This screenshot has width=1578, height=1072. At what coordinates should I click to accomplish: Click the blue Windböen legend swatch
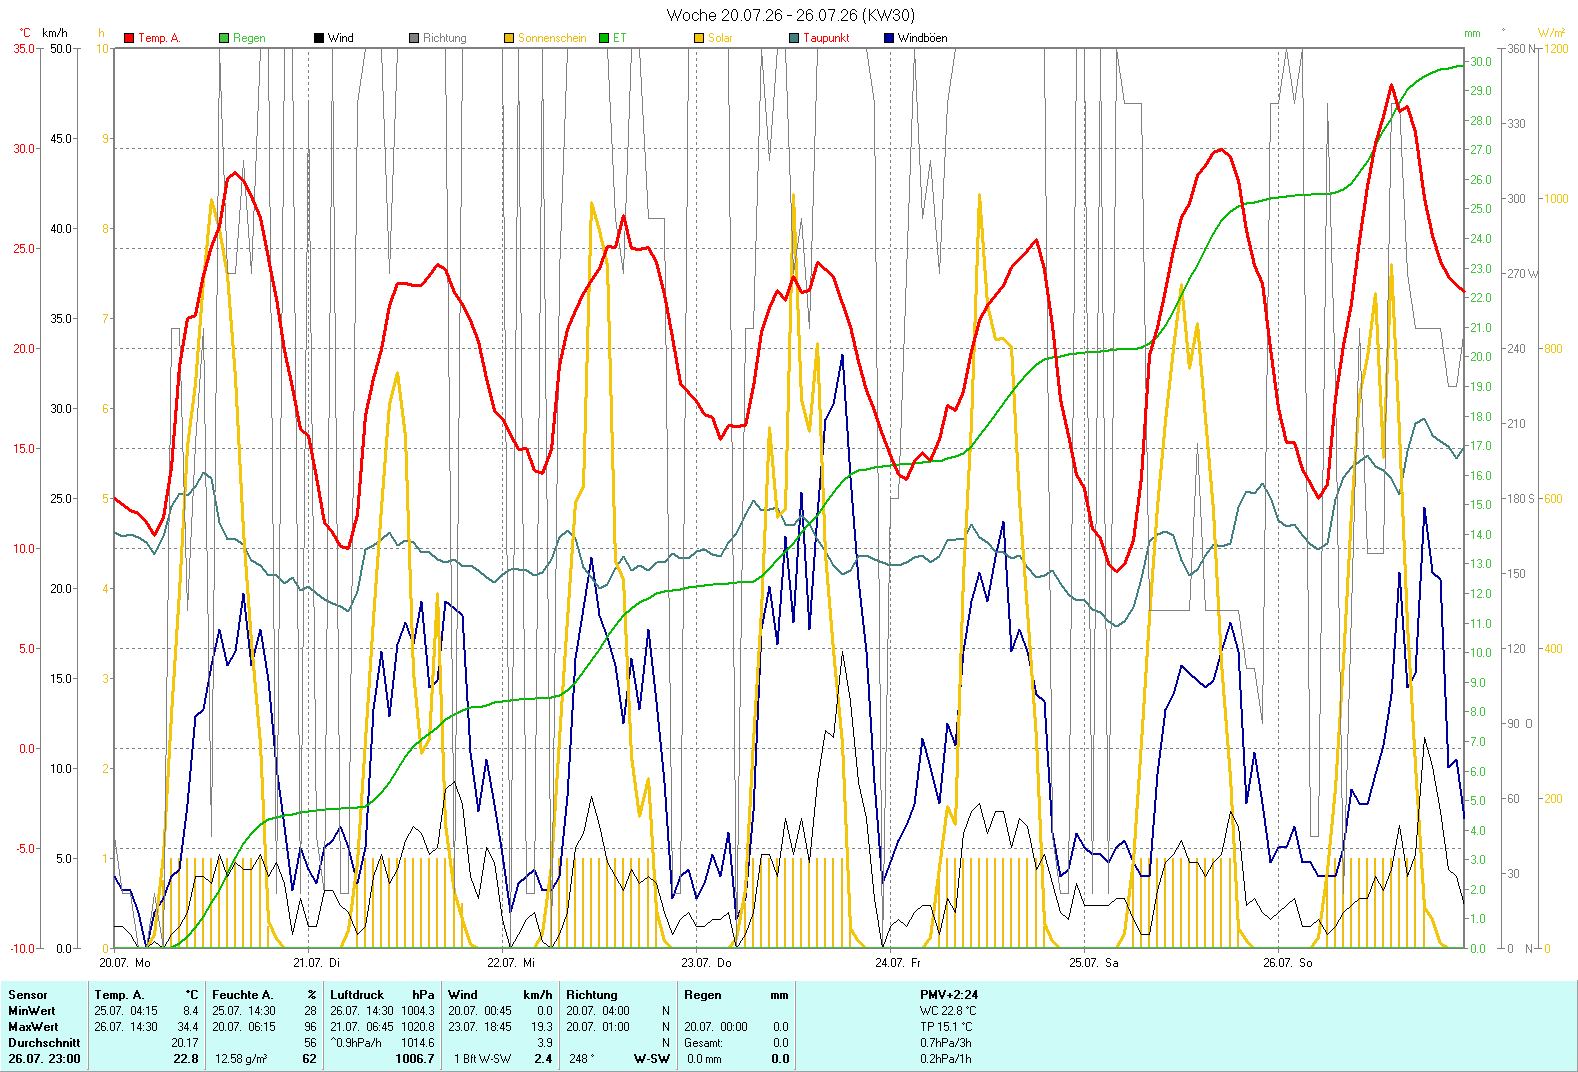coord(889,38)
